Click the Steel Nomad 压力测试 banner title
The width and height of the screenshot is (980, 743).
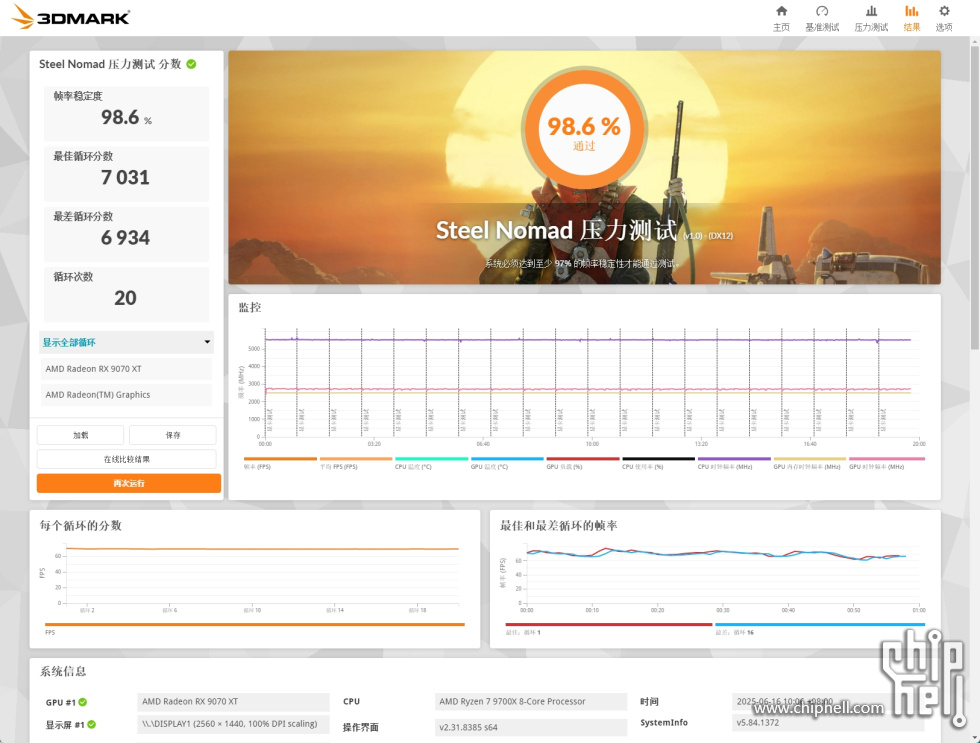pyautogui.click(x=556, y=230)
